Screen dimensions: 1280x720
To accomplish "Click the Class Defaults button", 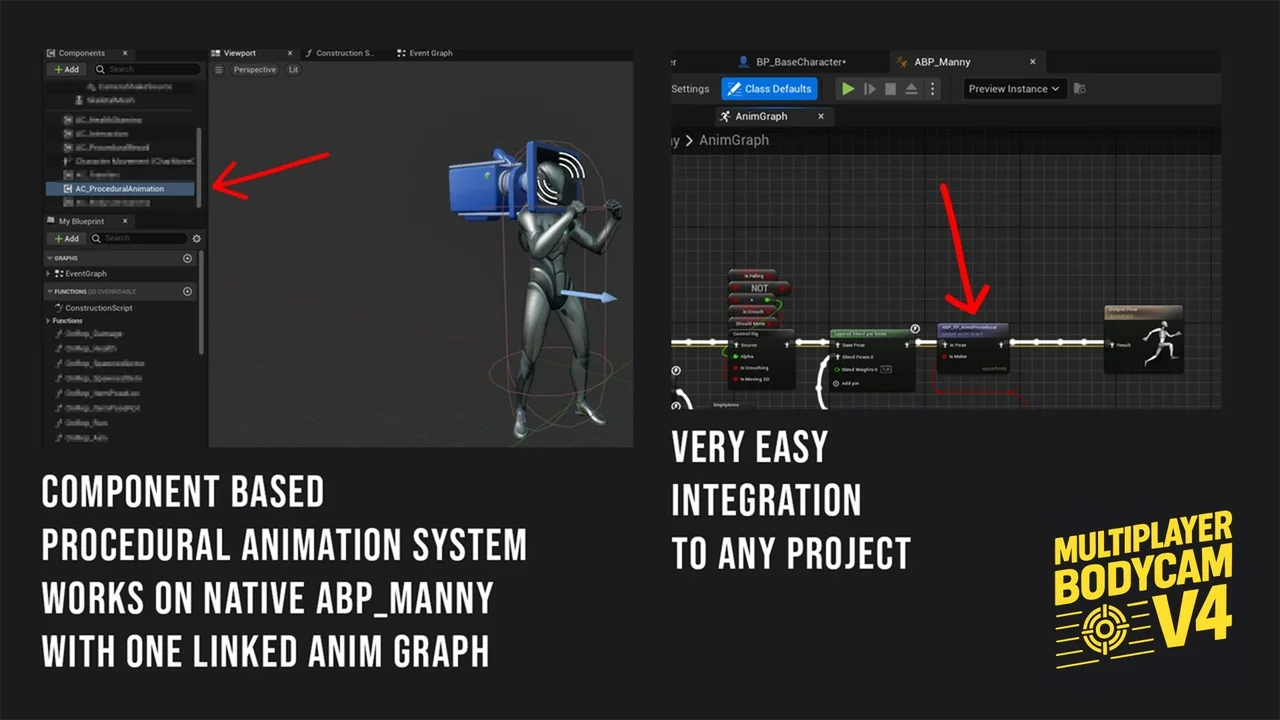I will tap(769, 89).
